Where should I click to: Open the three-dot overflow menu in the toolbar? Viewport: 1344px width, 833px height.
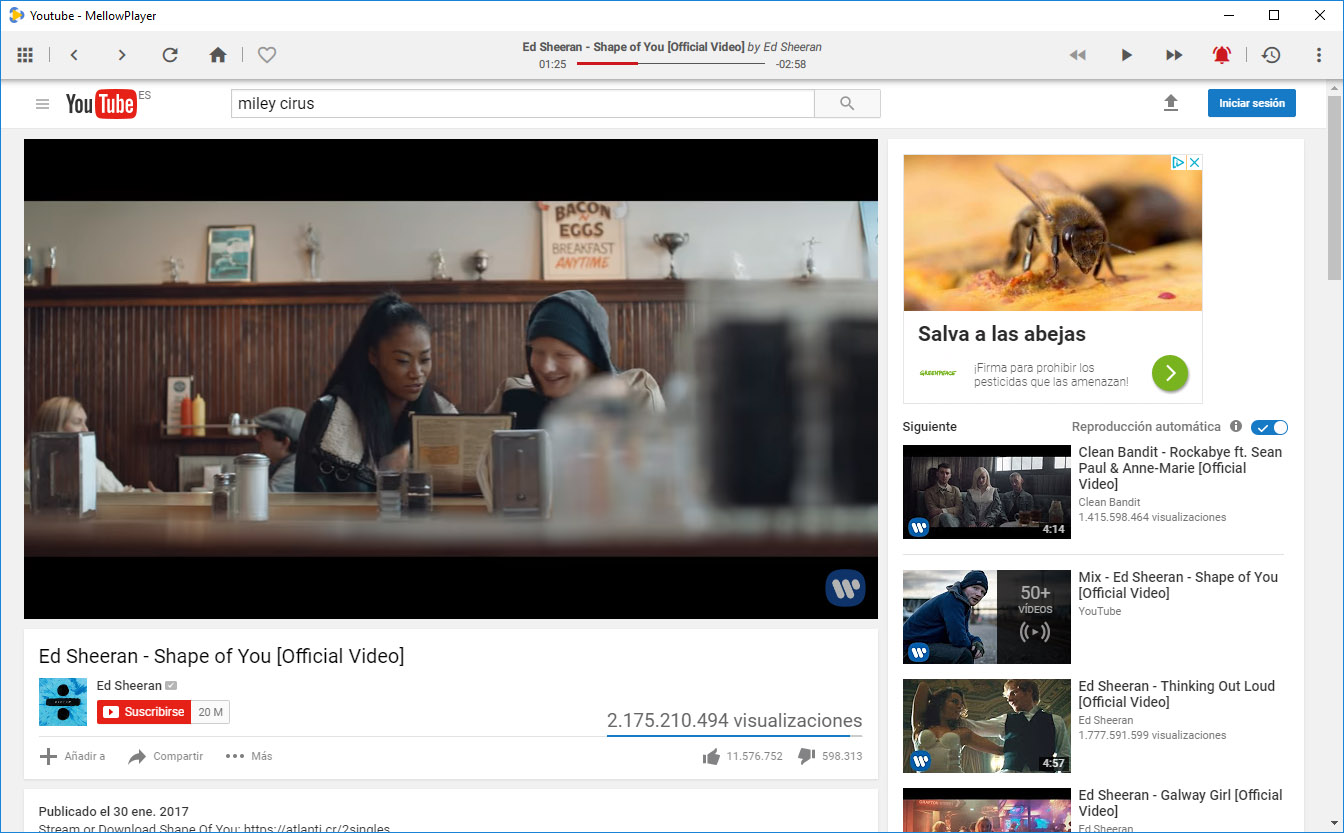click(x=1320, y=55)
